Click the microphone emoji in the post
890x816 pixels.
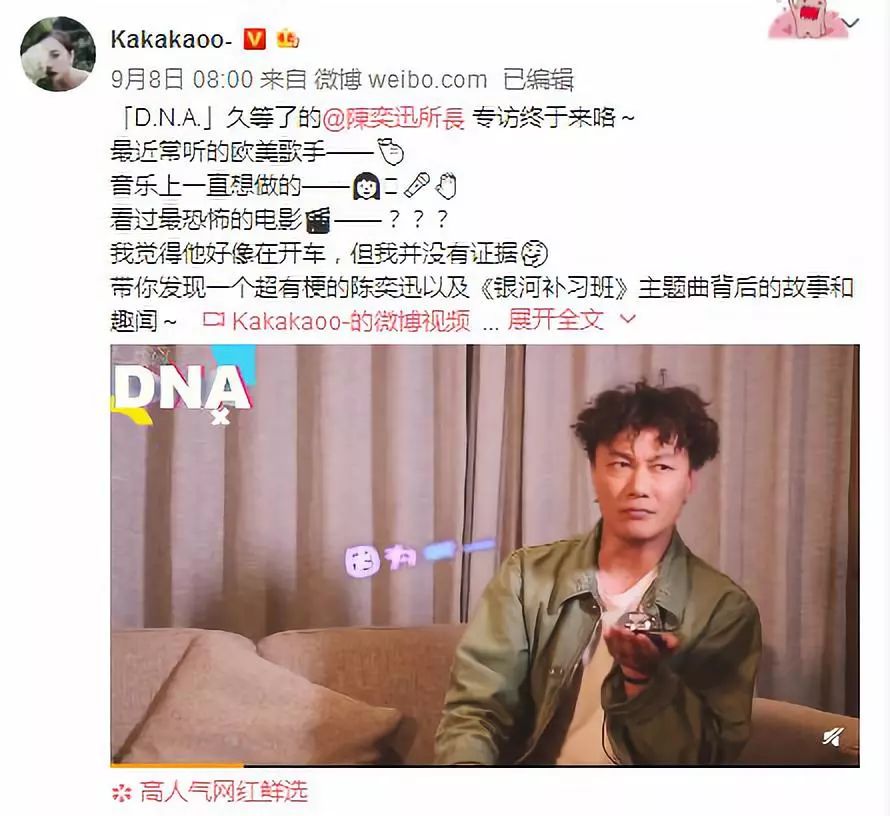click(417, 185)
